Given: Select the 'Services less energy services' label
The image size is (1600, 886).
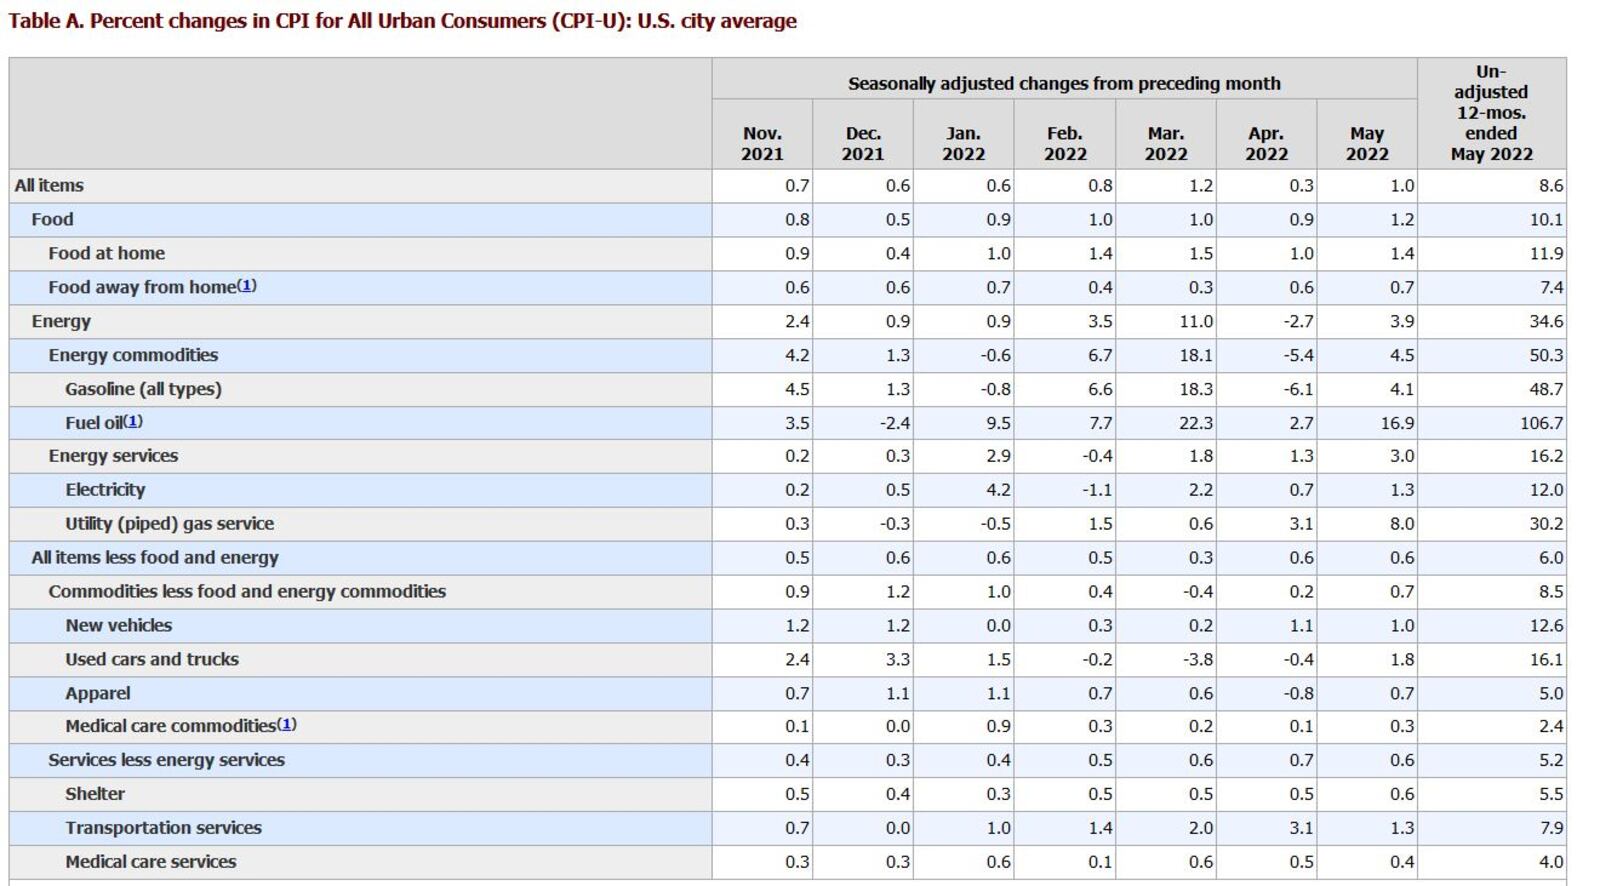Looking at the screenshot, I should click(x=166, y=760).
